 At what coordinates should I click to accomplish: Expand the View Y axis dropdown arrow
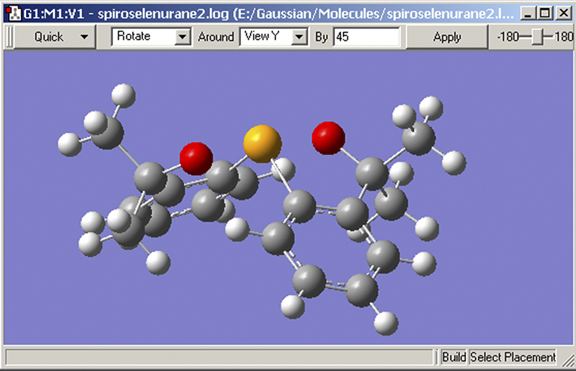tap(299, 37)
